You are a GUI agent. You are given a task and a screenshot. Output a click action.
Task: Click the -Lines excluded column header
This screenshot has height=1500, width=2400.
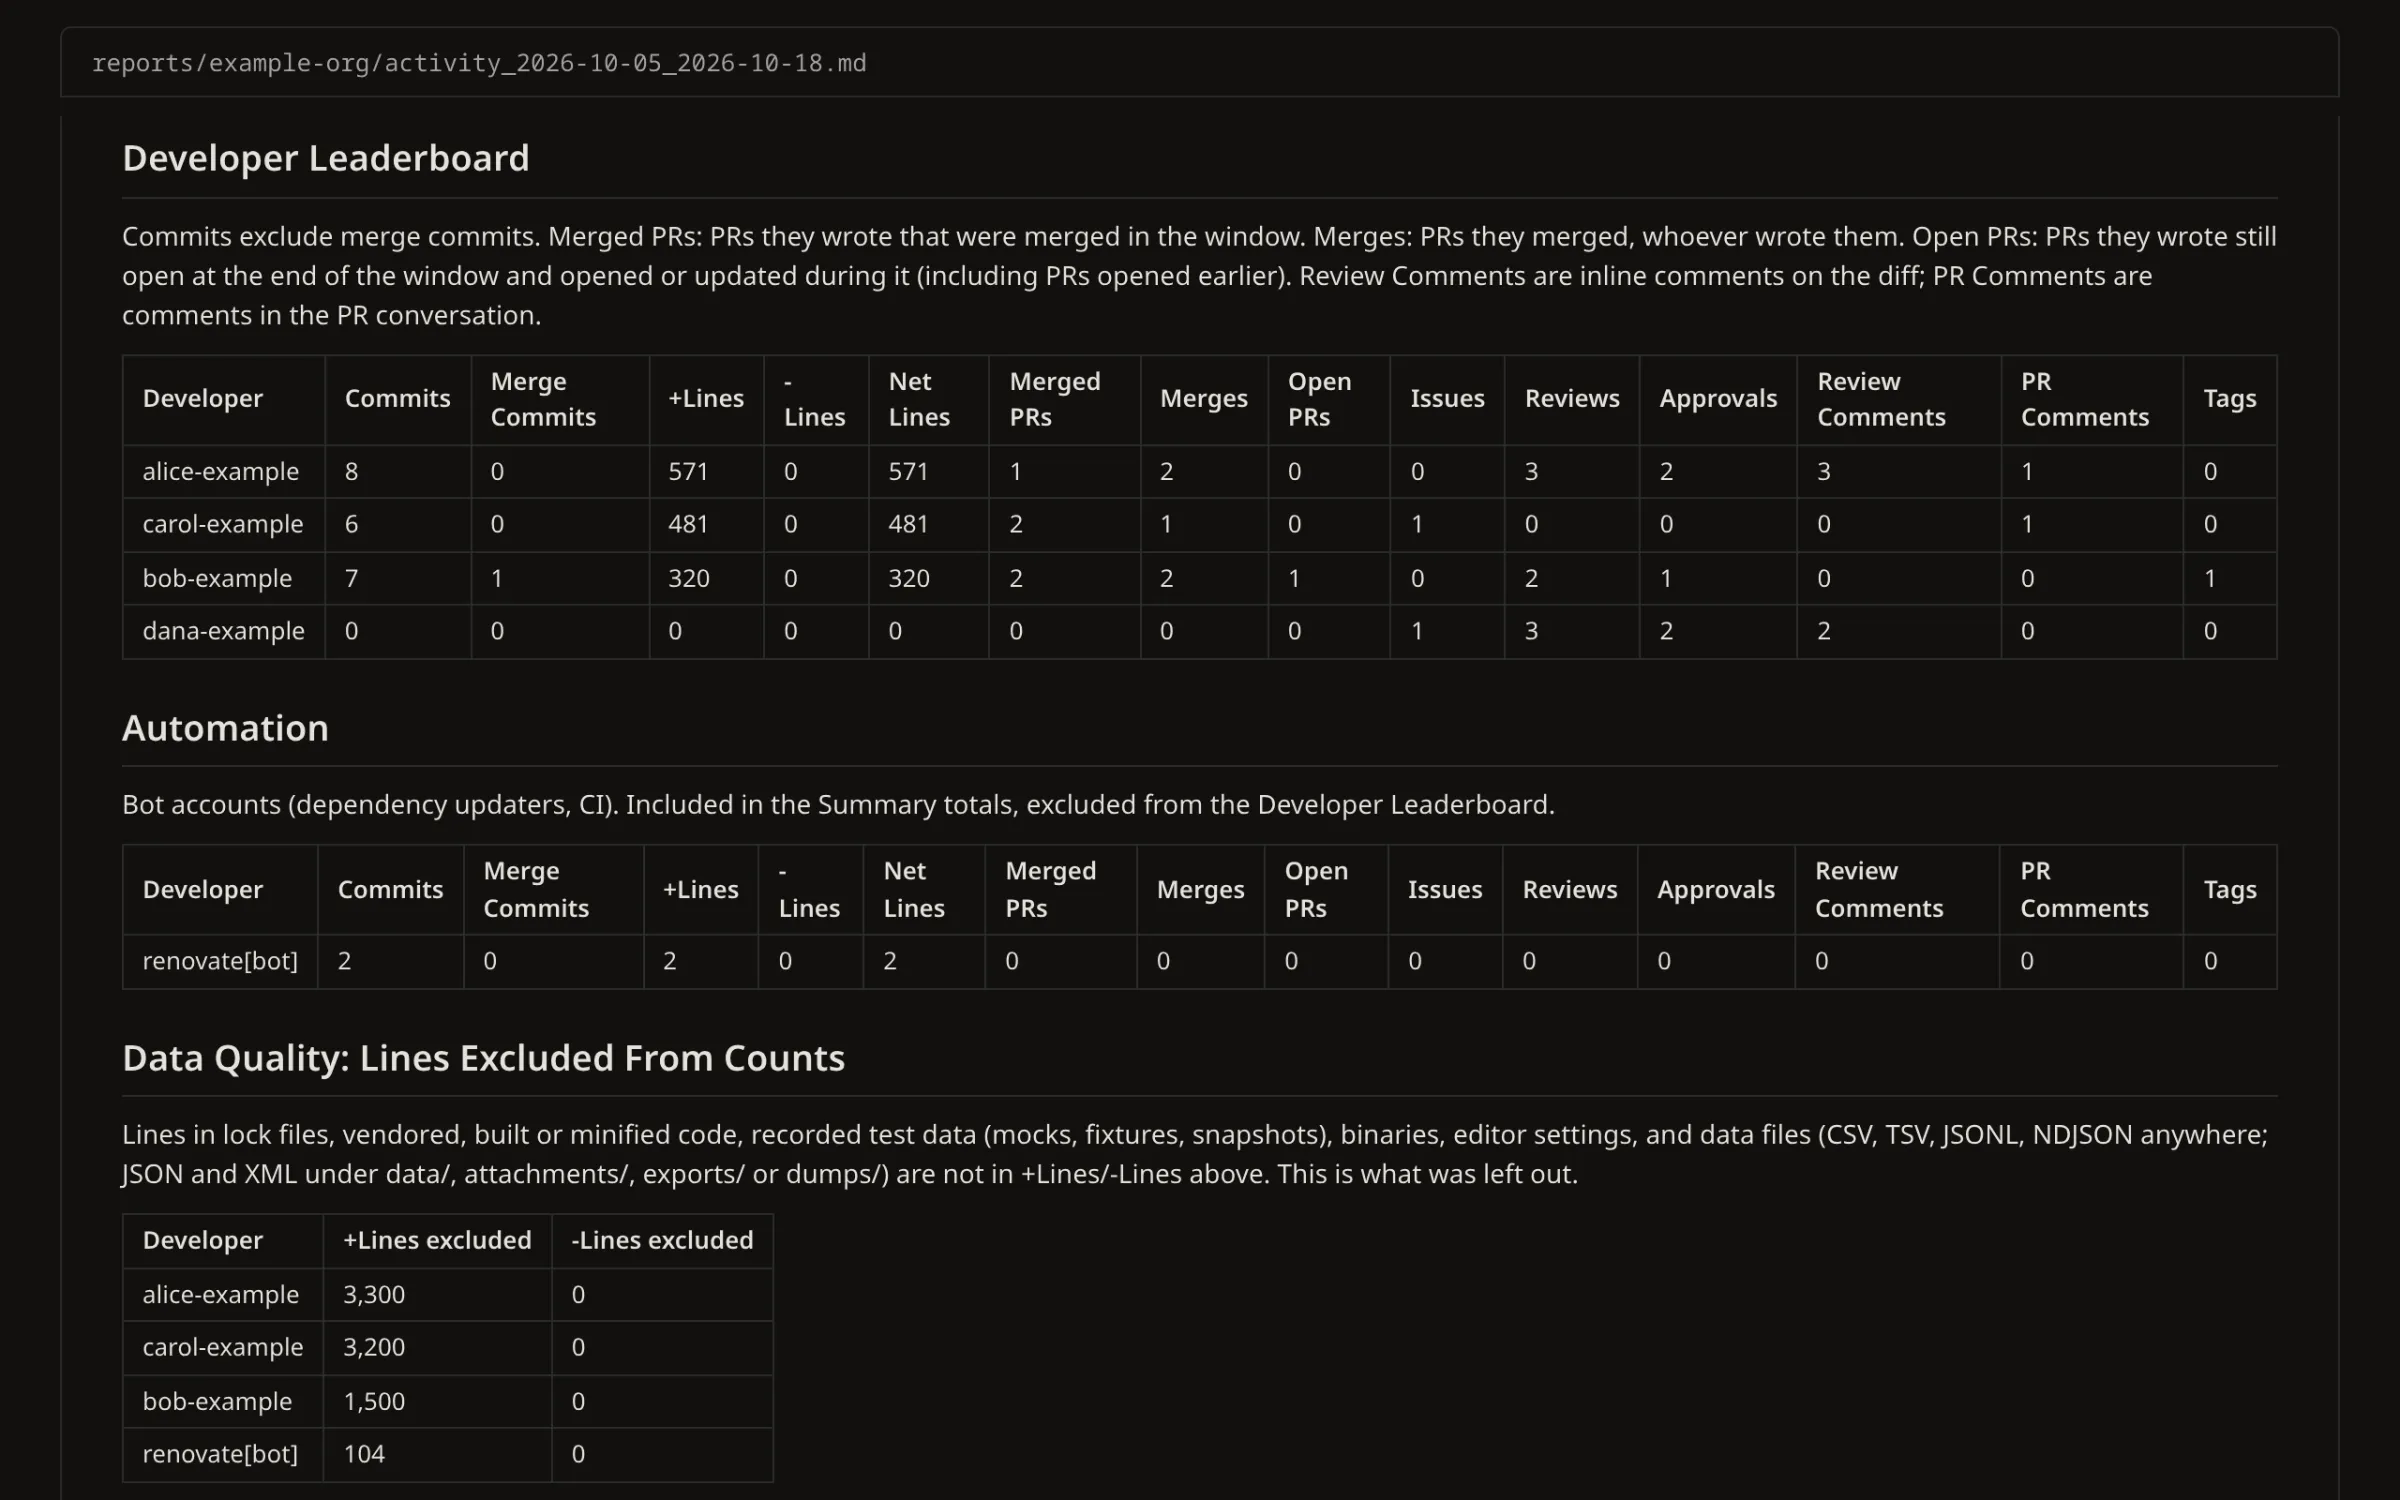(662, 1240)
